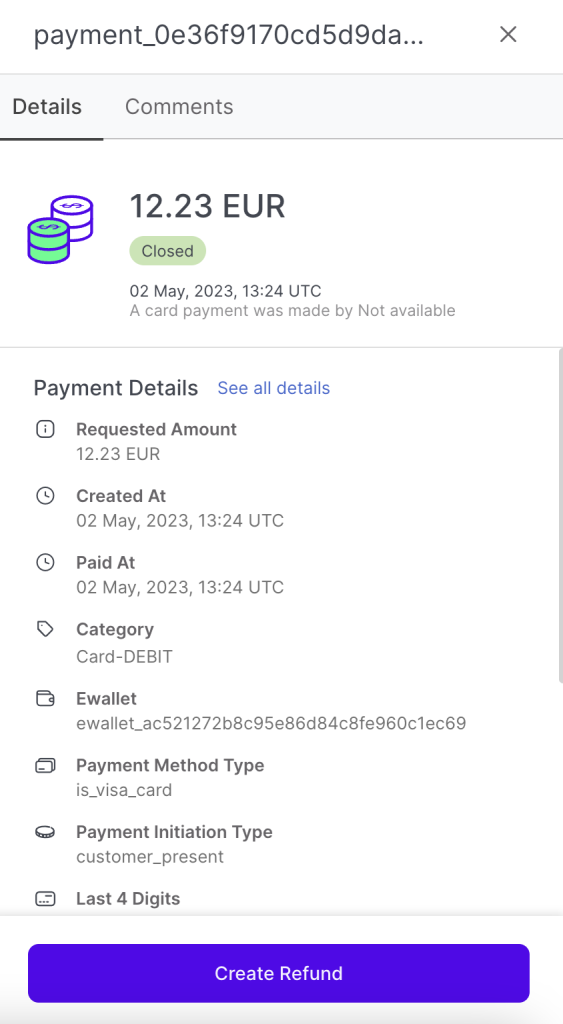The image size is (563, 1024).
Task: Click the clock icon beside Created At
Action: click(x=45, y=496)
